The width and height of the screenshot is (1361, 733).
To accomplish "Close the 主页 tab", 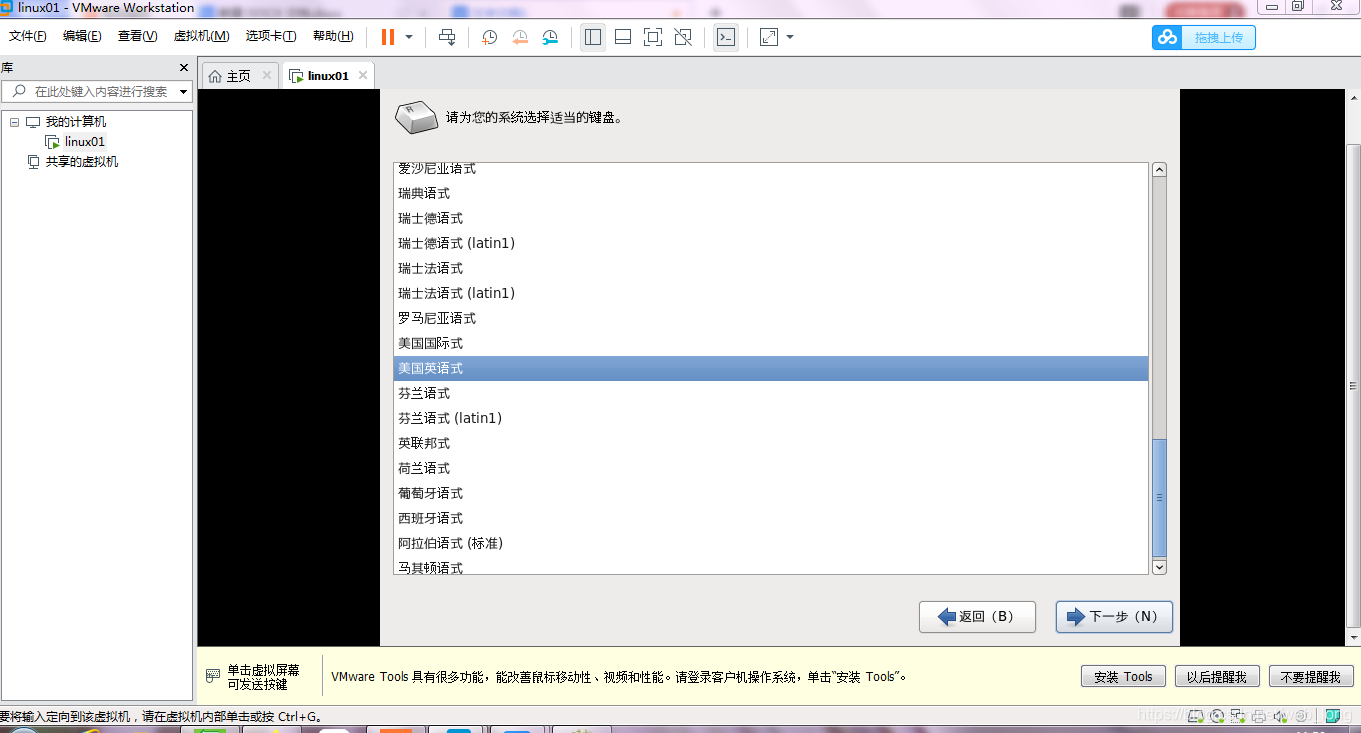I will point(266,75).
